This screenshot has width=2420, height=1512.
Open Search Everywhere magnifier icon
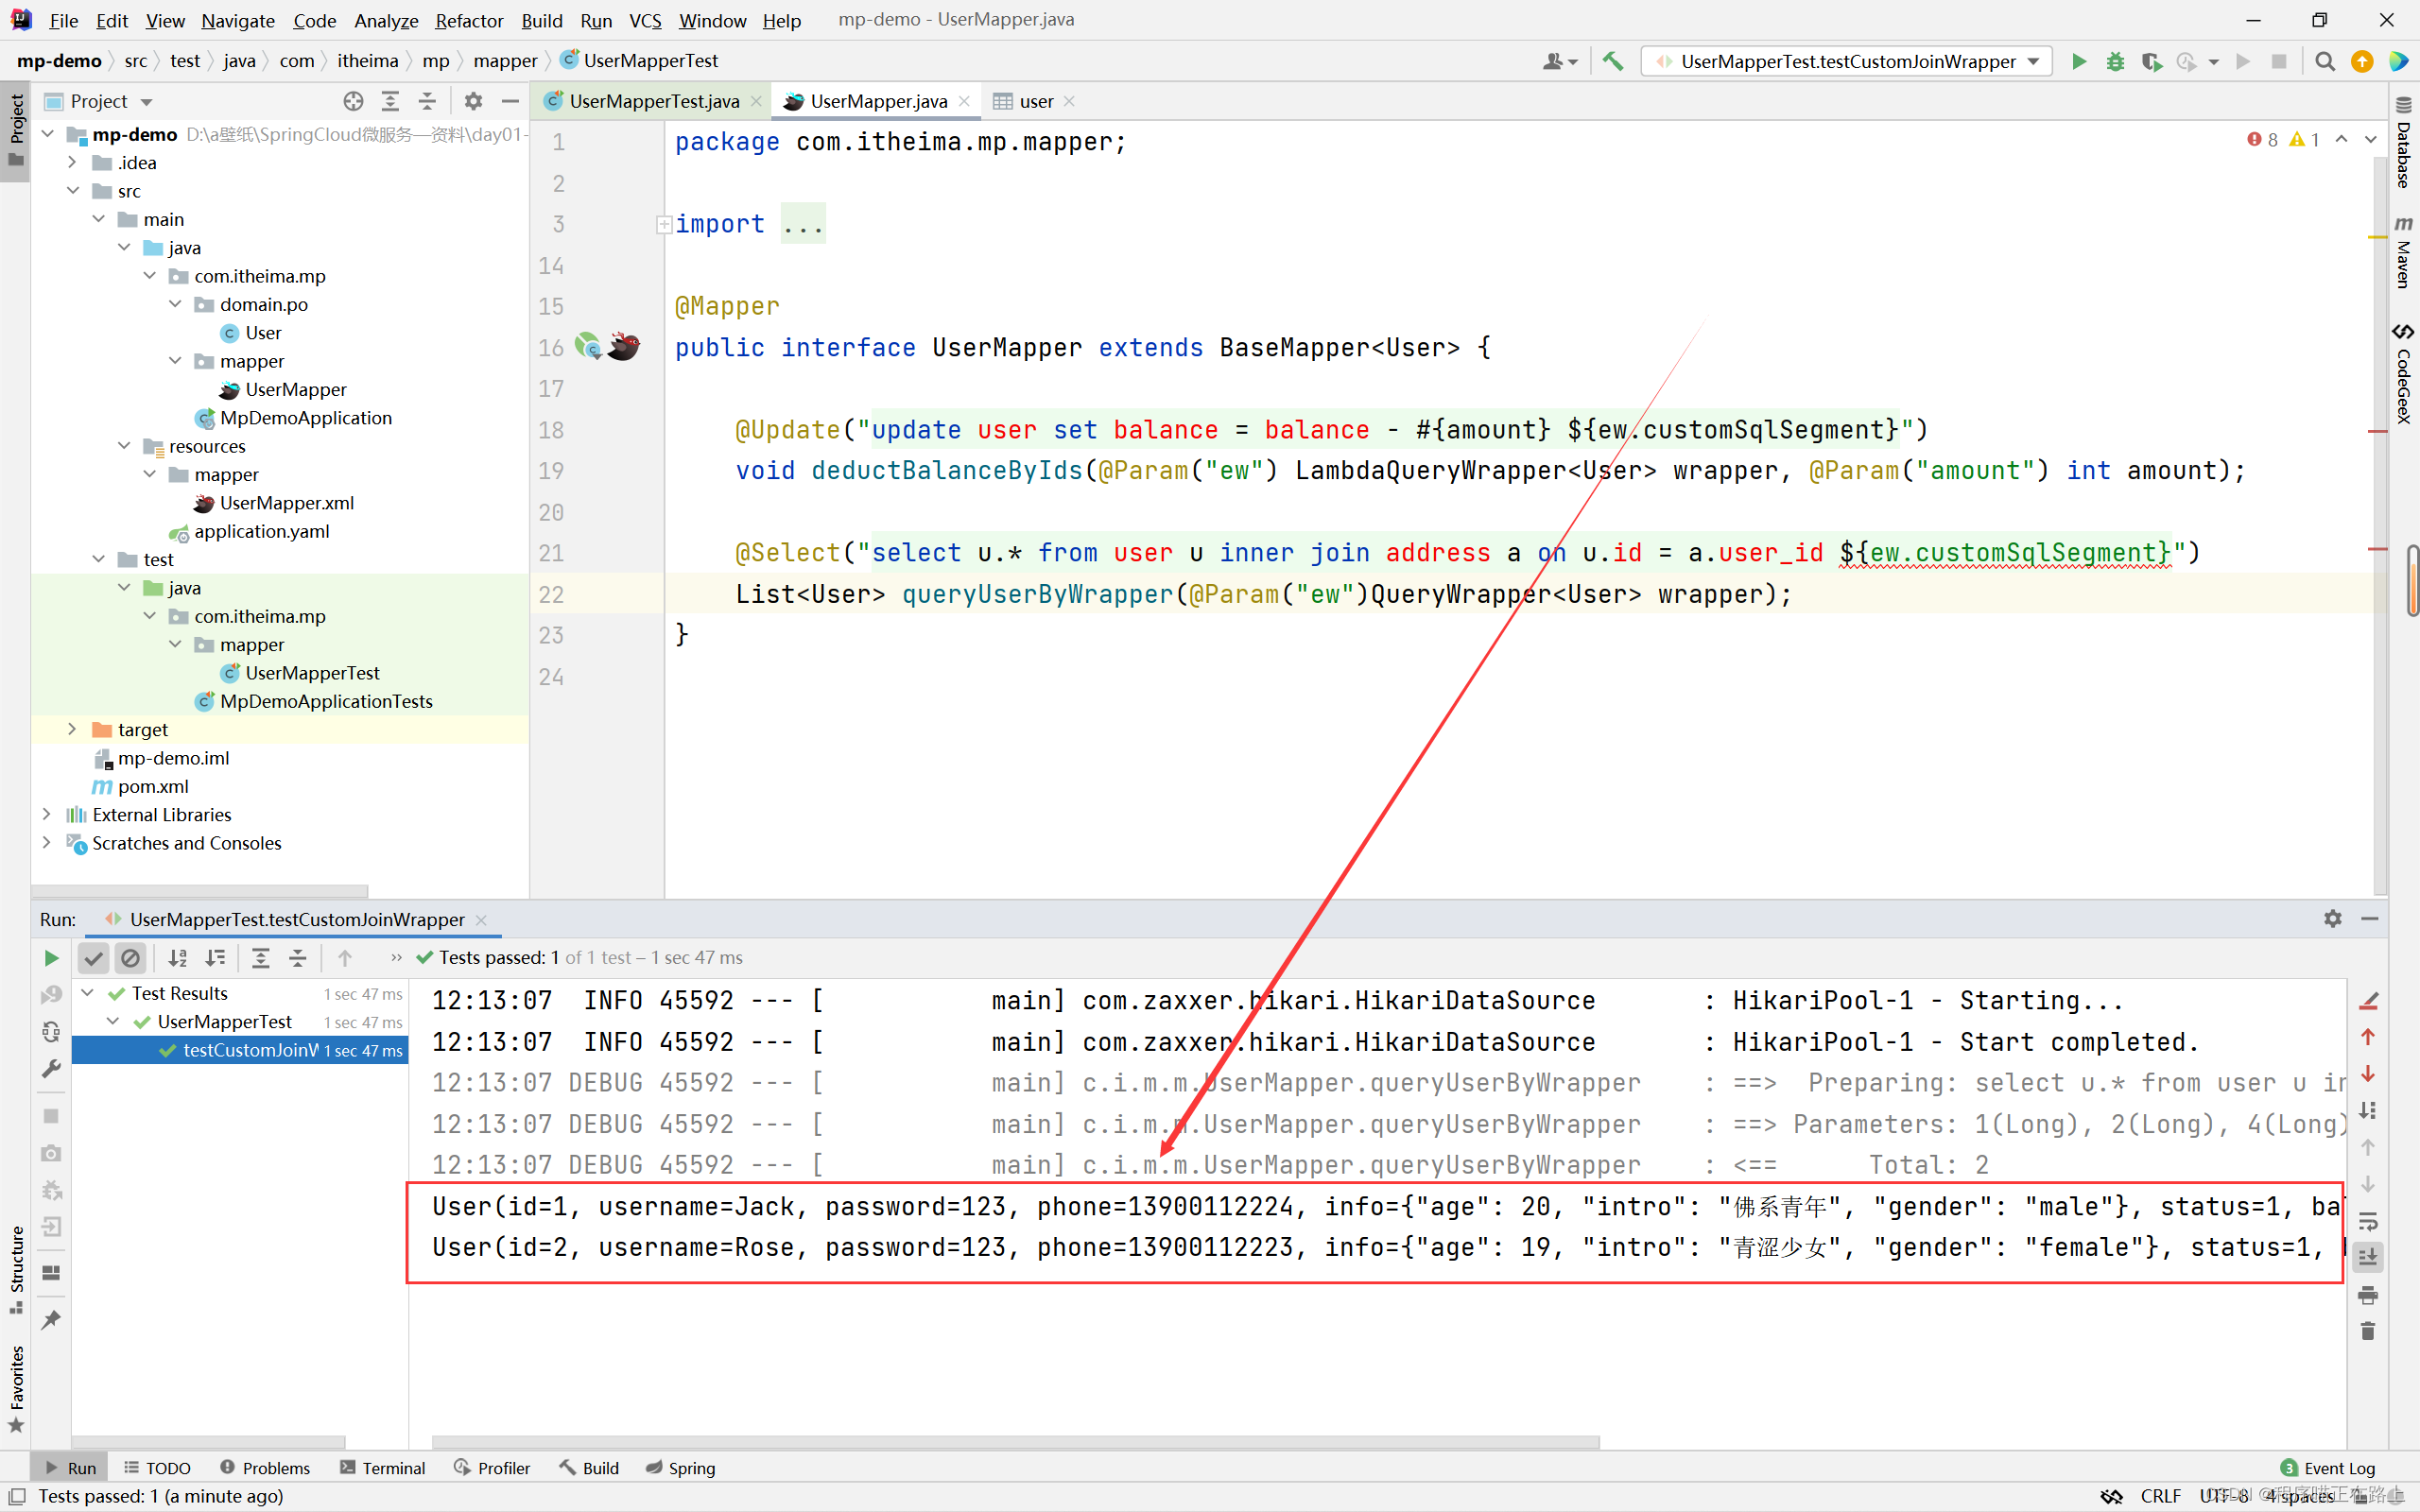click(2325, 62)
